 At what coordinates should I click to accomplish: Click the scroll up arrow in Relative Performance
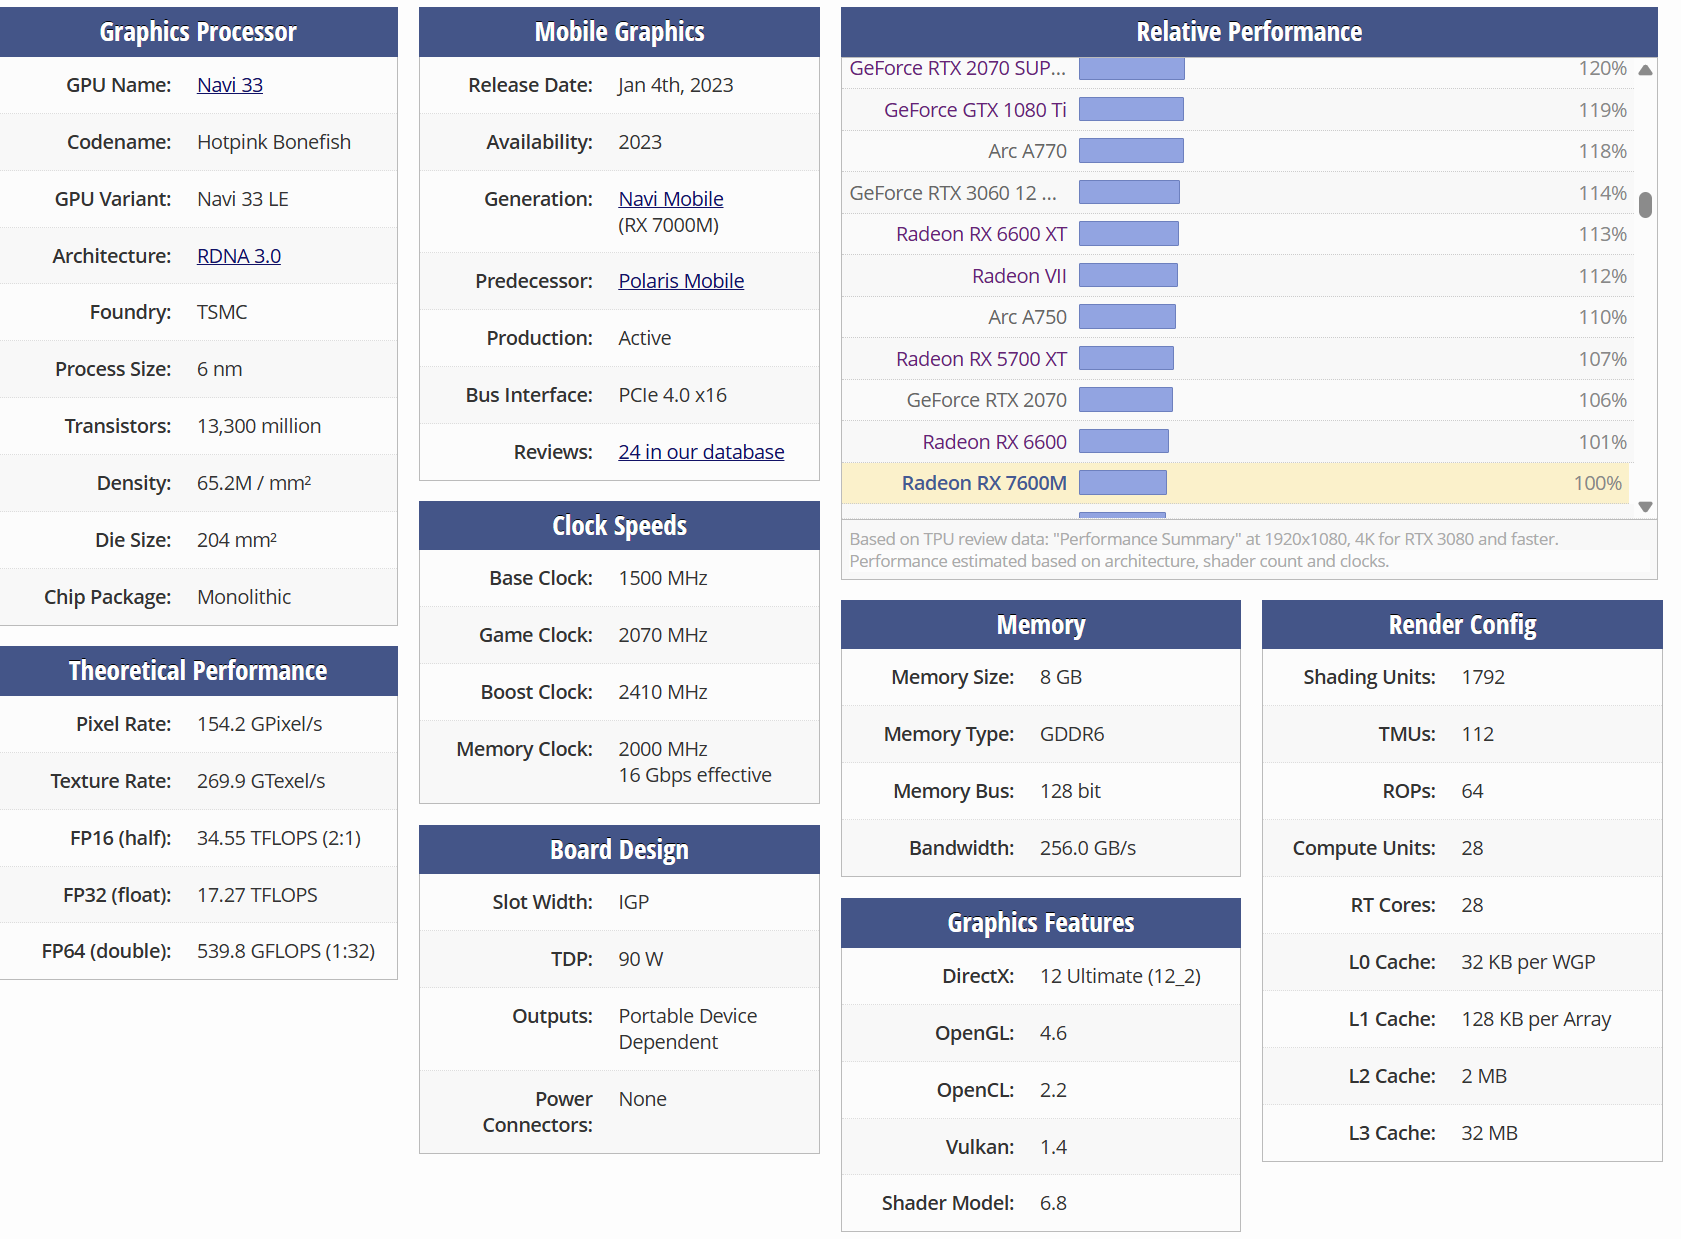pyautogui.click(x=1645, y=70)
